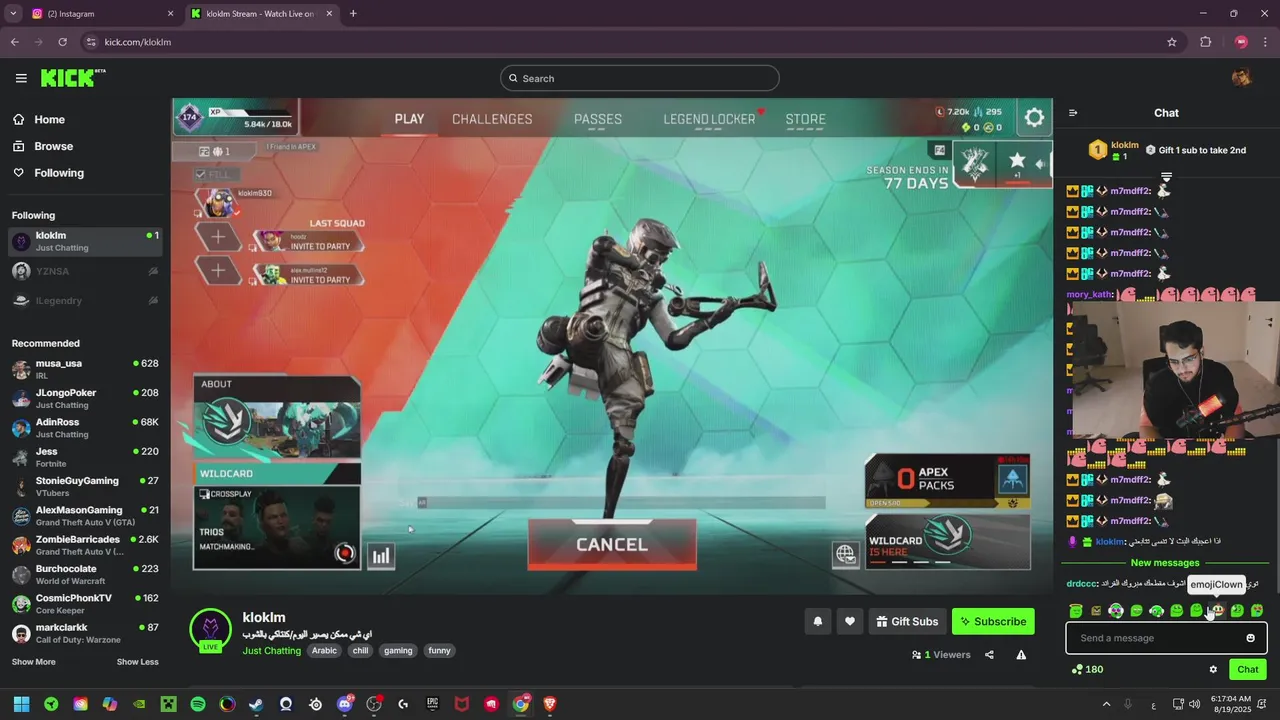This screenshot has width=1280, height=720.
Task: Follow kloklm with the heart button
Action: pyautogui.click(x=849, y=621)
